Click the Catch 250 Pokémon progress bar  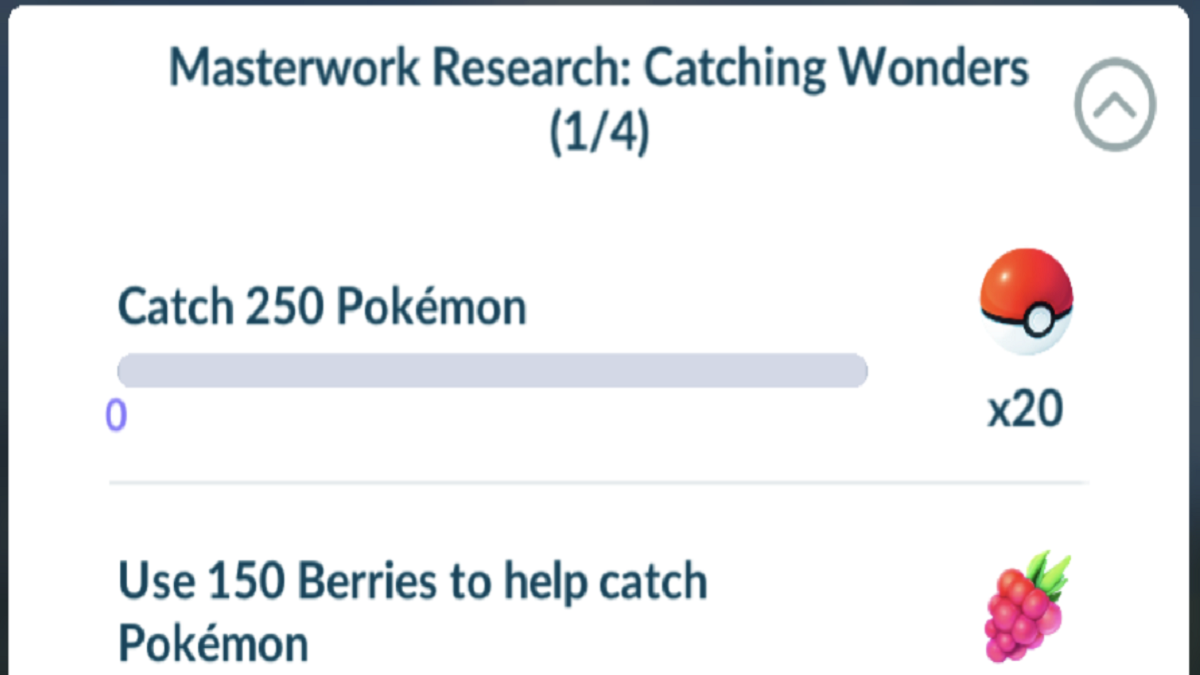coord(492,370)
